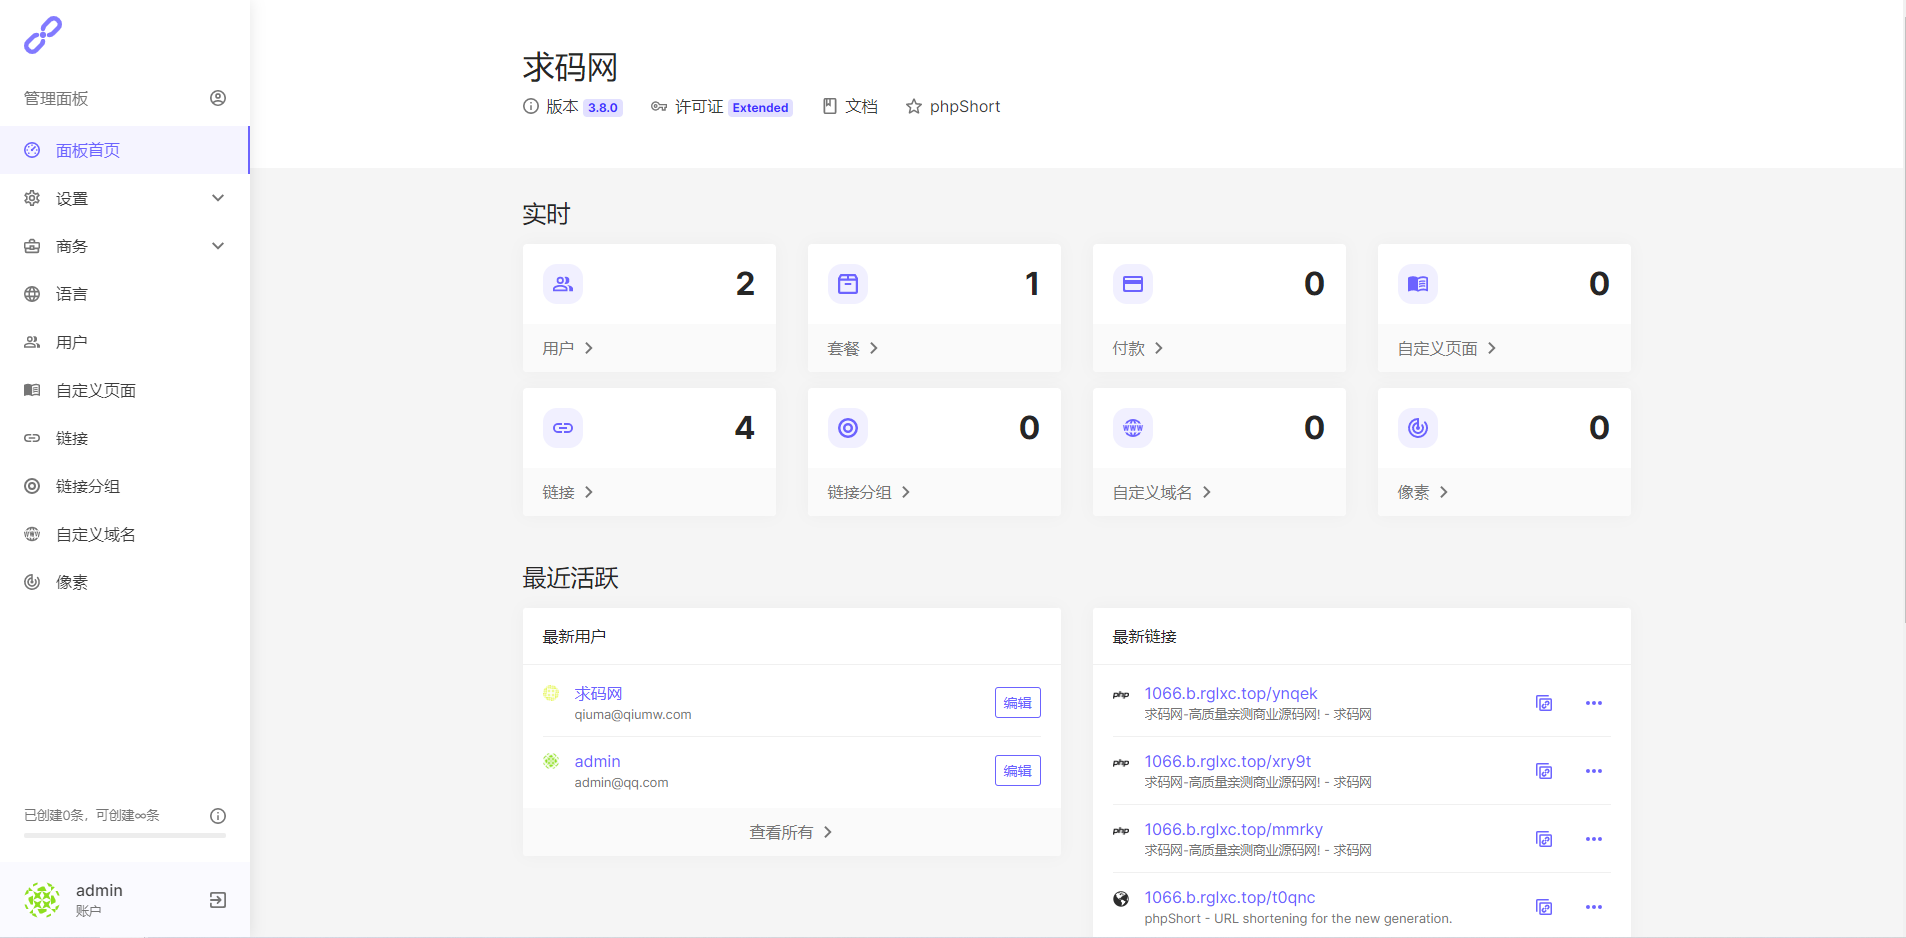
Task: Click the 链接 card link icon
Action: click(x=563, y=428)
